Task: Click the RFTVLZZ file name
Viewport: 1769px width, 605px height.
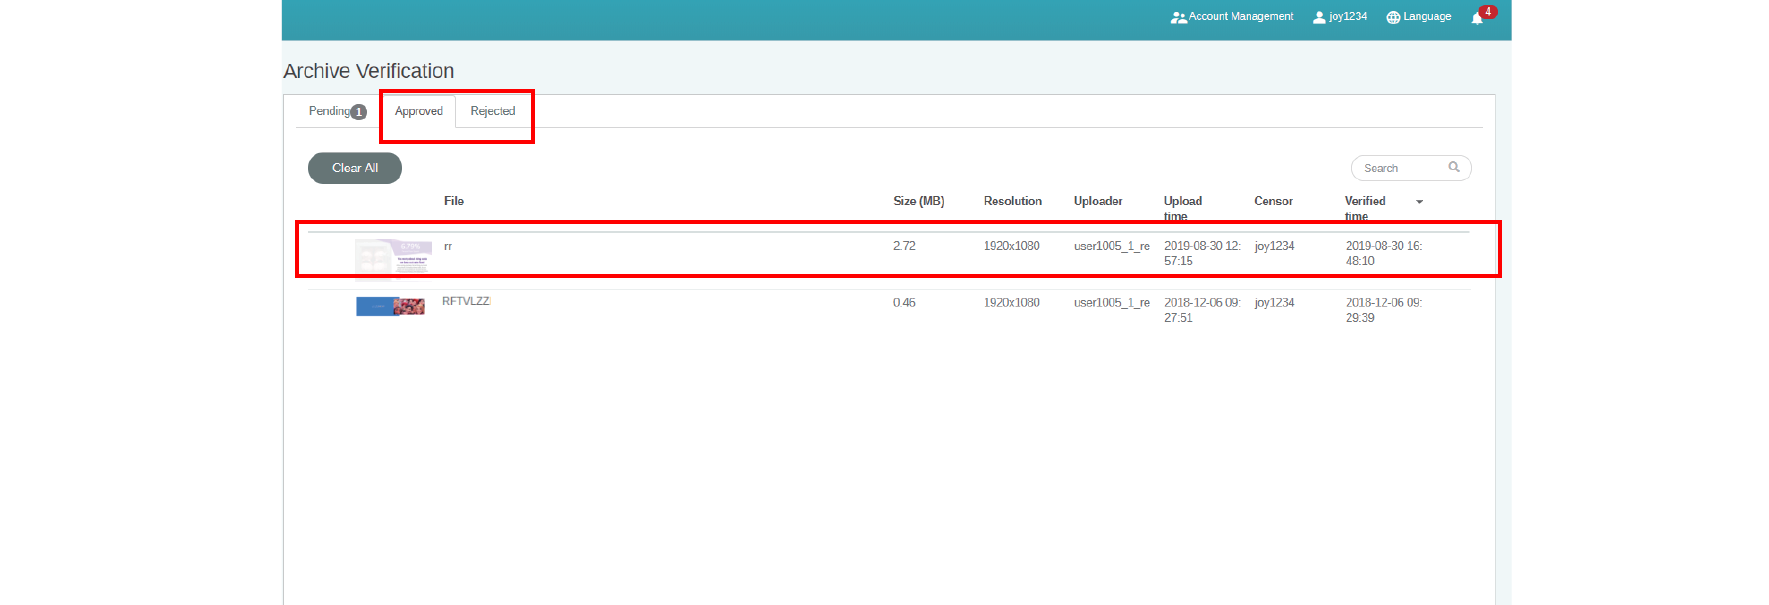Action: click(x=466, y=301)
